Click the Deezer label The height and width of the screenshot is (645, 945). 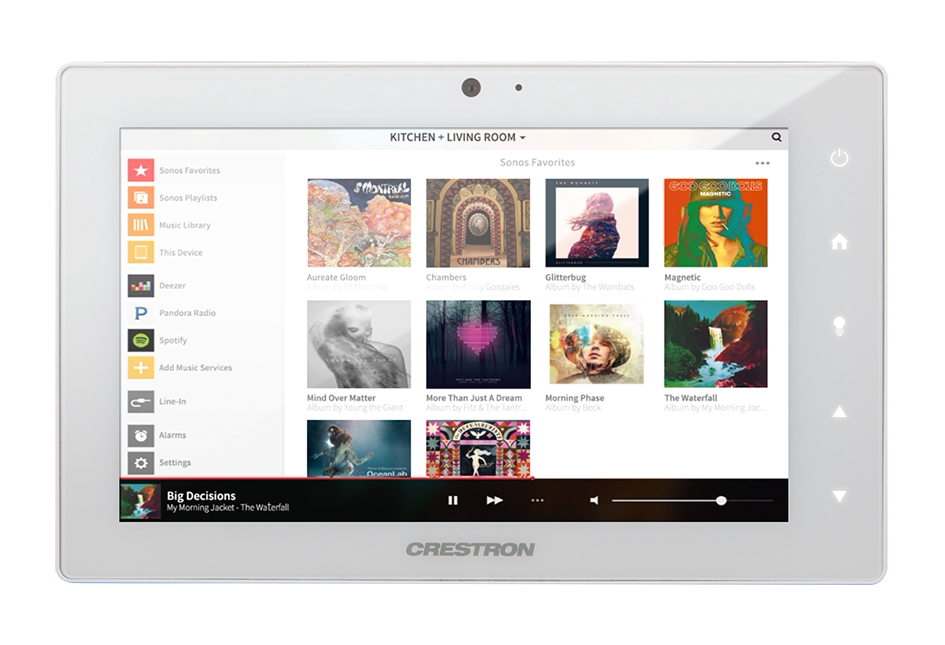pyautogui.click(x=172, y=286)
